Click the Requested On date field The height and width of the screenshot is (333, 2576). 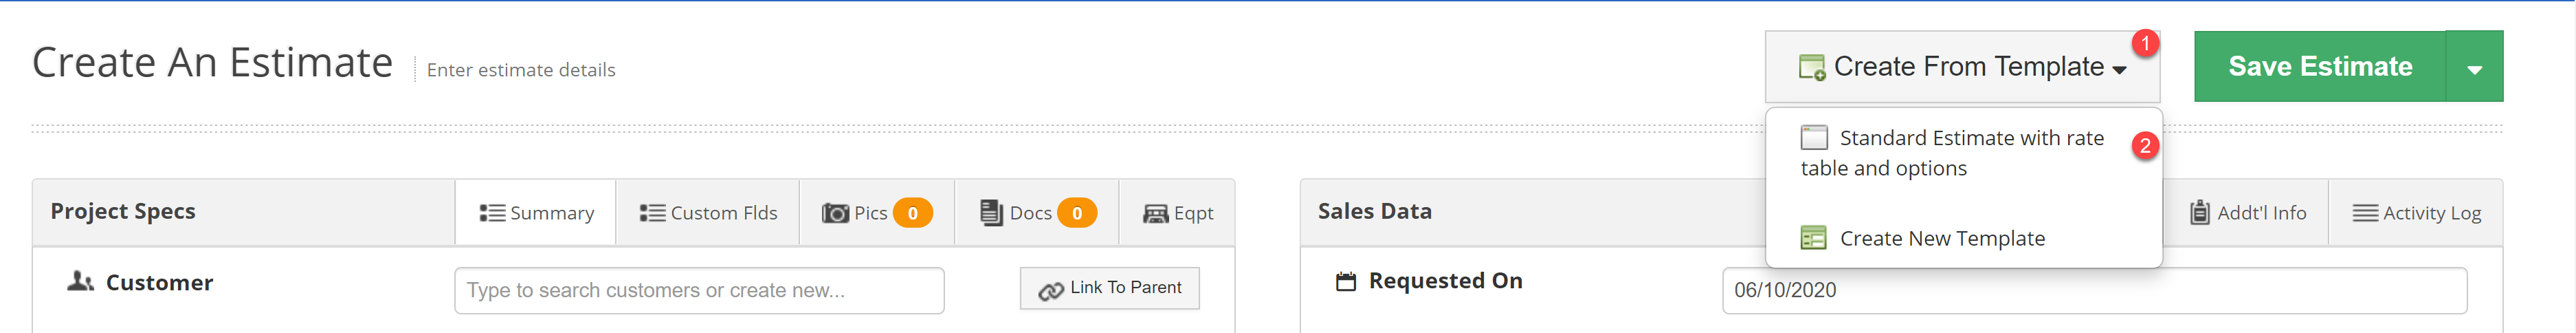click(2094, 290)
